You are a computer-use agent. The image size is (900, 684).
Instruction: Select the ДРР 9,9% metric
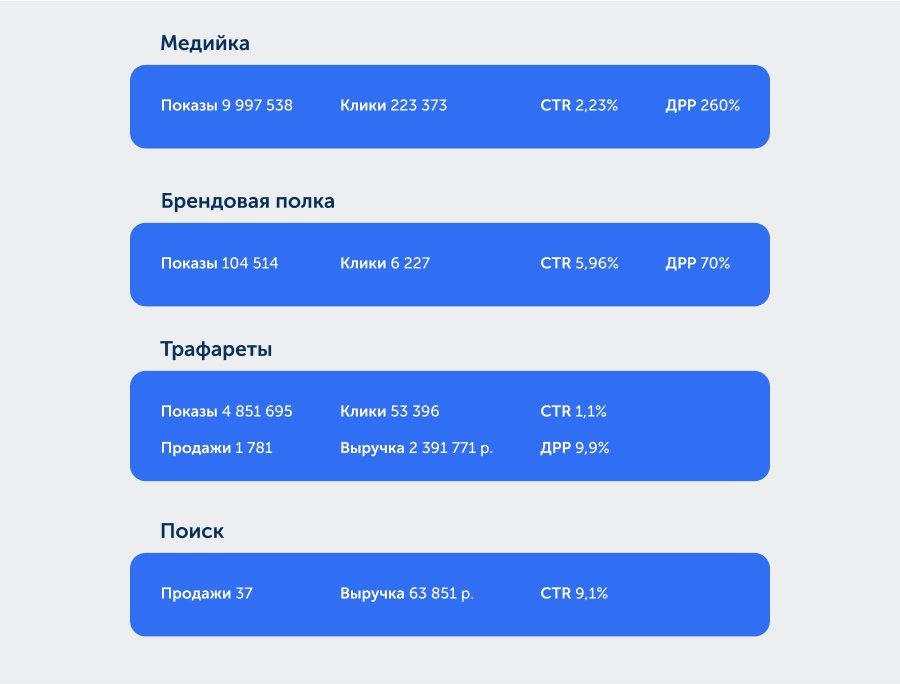575,448
